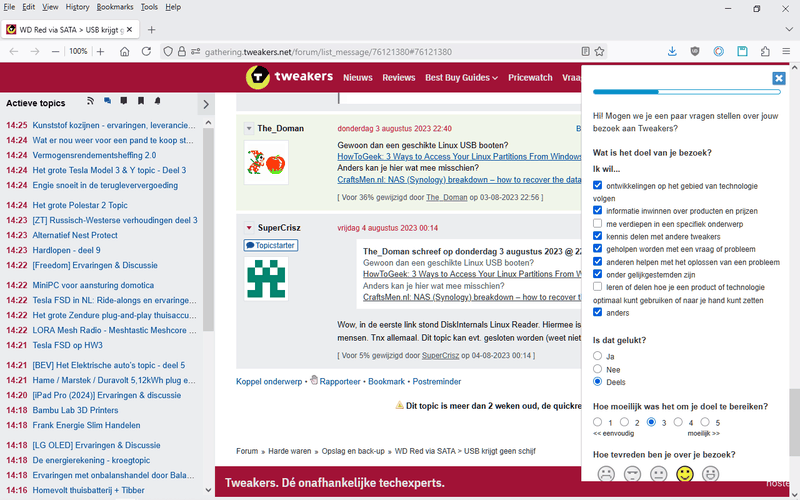
Task: Open the Pricewatch navigation item
Action: coord(530,78)
